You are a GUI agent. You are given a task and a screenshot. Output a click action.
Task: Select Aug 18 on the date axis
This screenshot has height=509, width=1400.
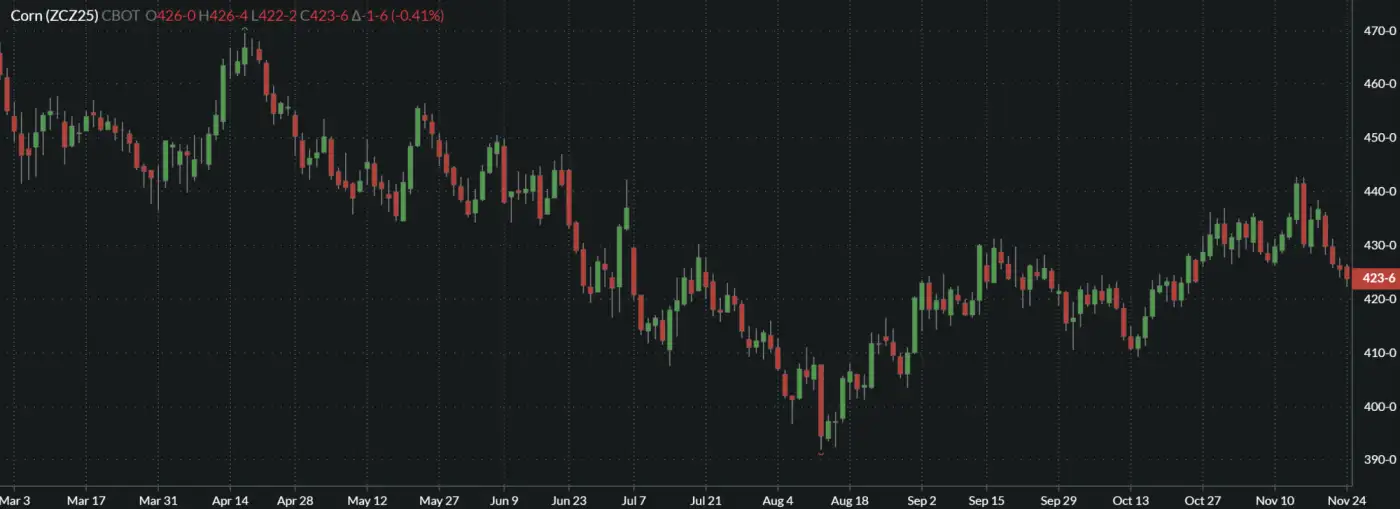coord(848,500)
